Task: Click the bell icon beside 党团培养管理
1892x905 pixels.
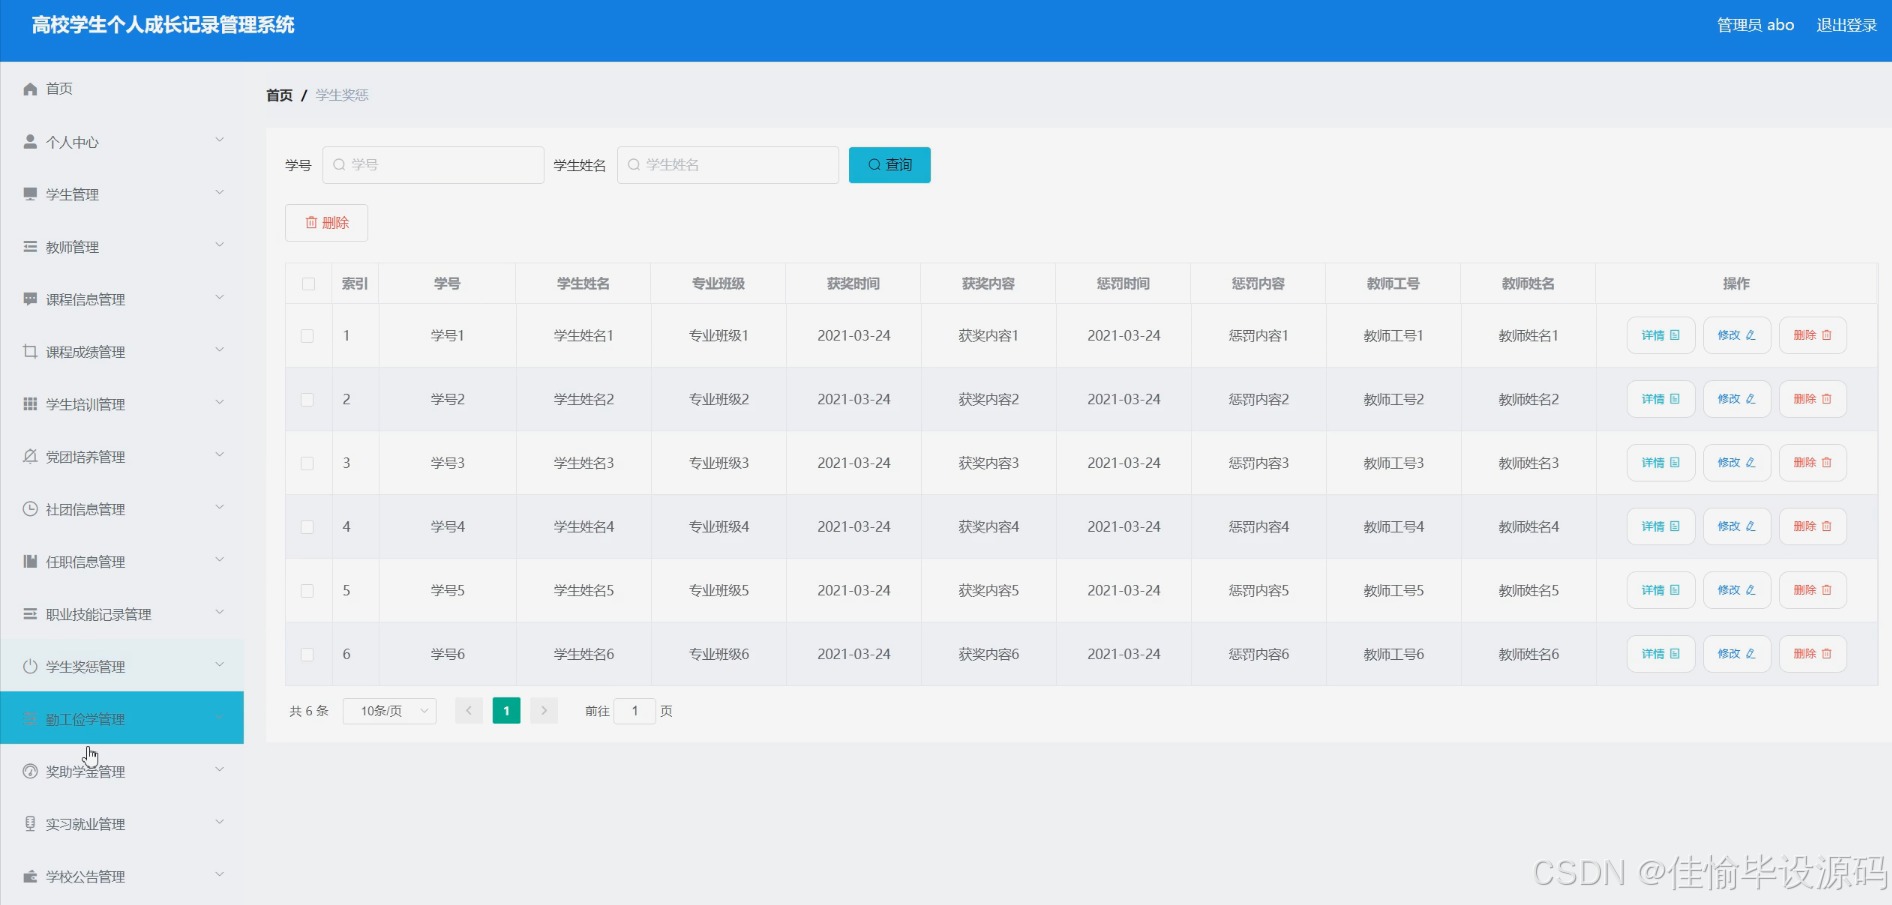Action: point(30,457)
